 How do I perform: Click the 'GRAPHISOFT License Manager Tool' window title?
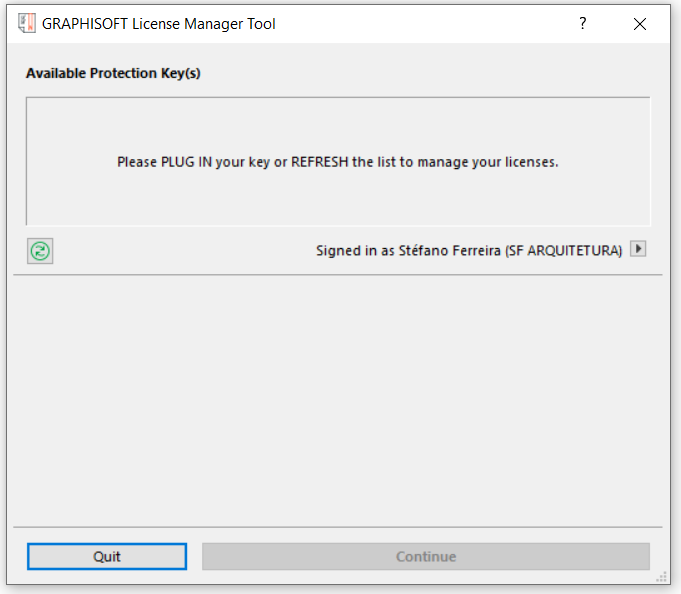[159, 24]
